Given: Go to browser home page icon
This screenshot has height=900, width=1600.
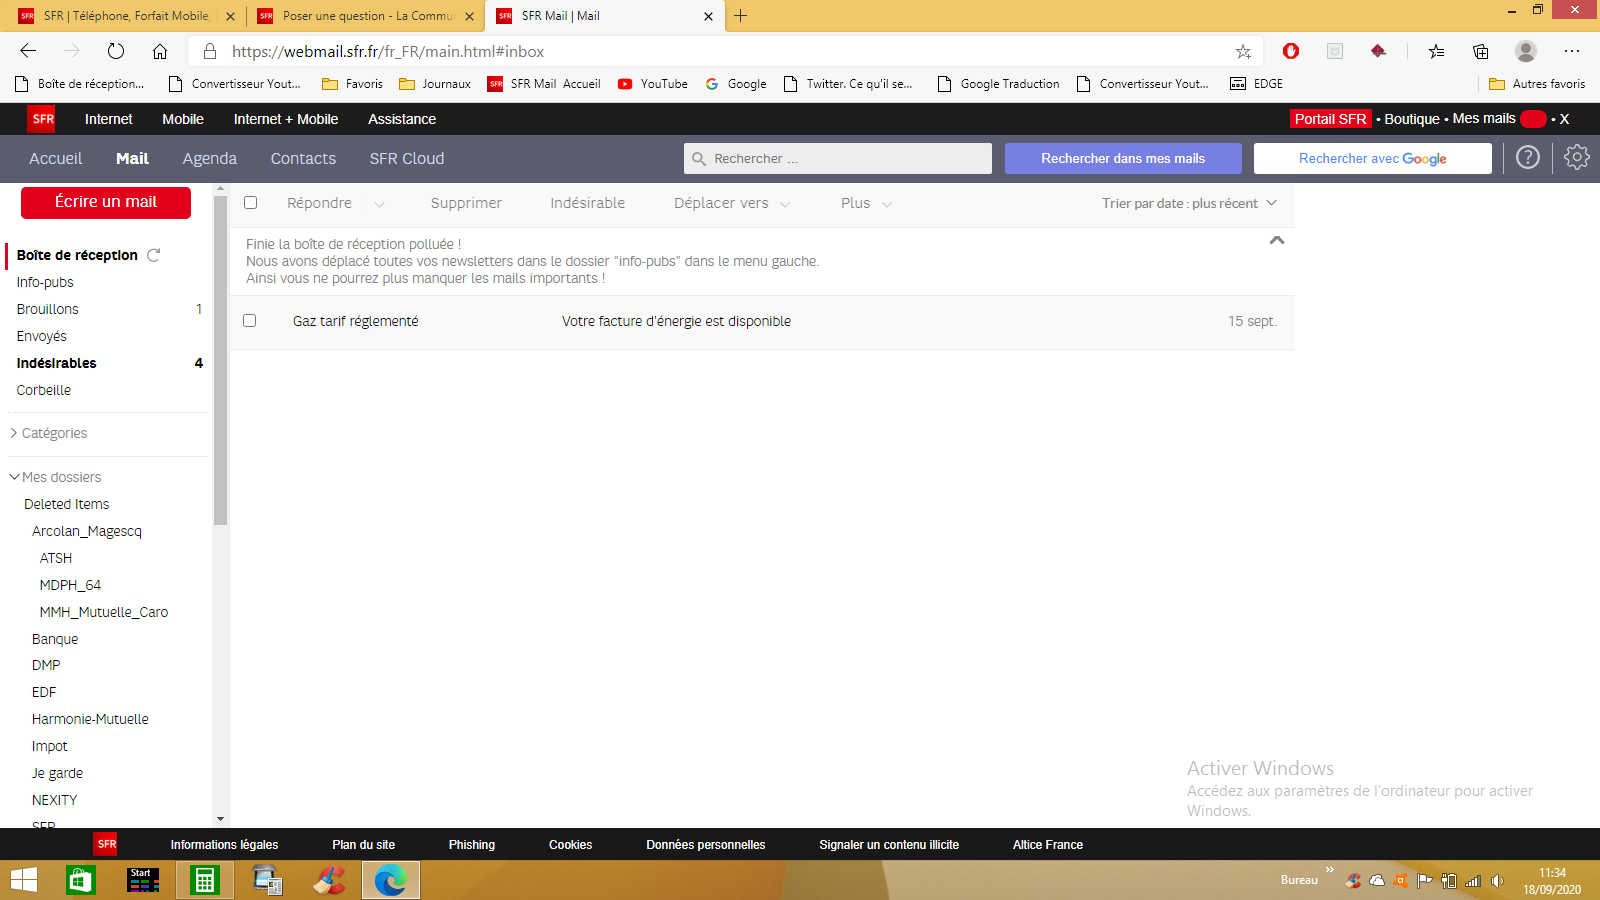Looking at the screenshot, I should (160, 51).
